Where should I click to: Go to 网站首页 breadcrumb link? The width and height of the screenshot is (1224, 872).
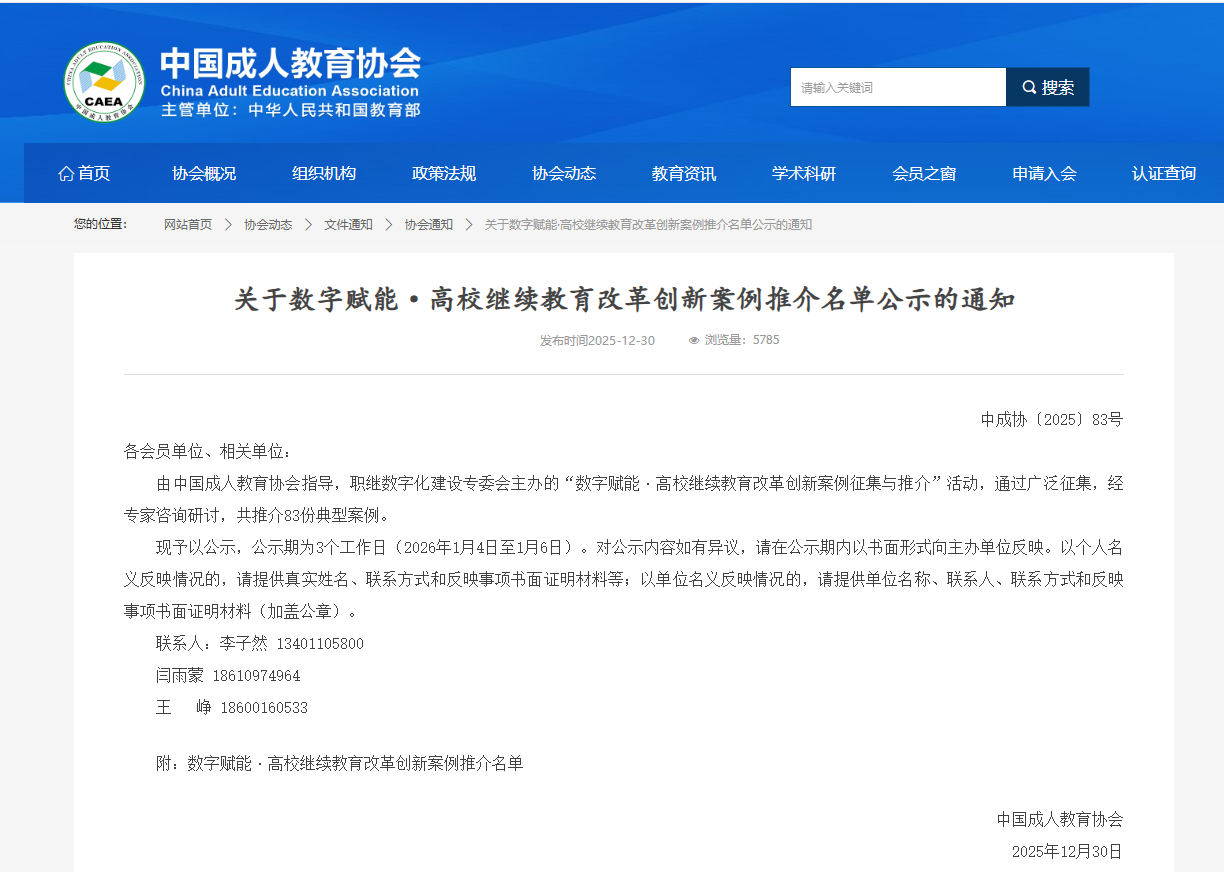coord(188,225)
